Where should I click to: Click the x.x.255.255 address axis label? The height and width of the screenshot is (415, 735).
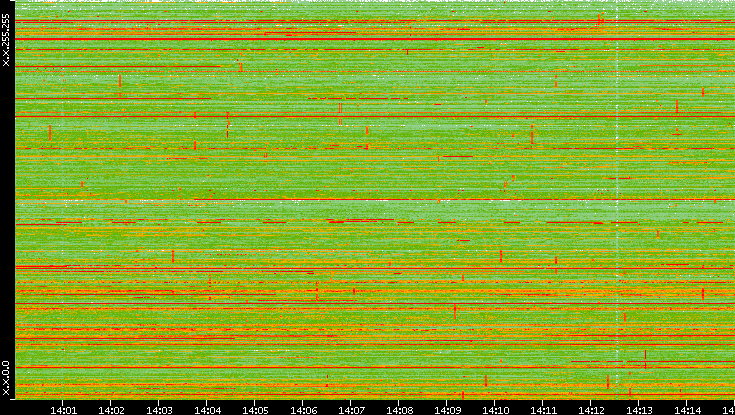pos(6,40)
